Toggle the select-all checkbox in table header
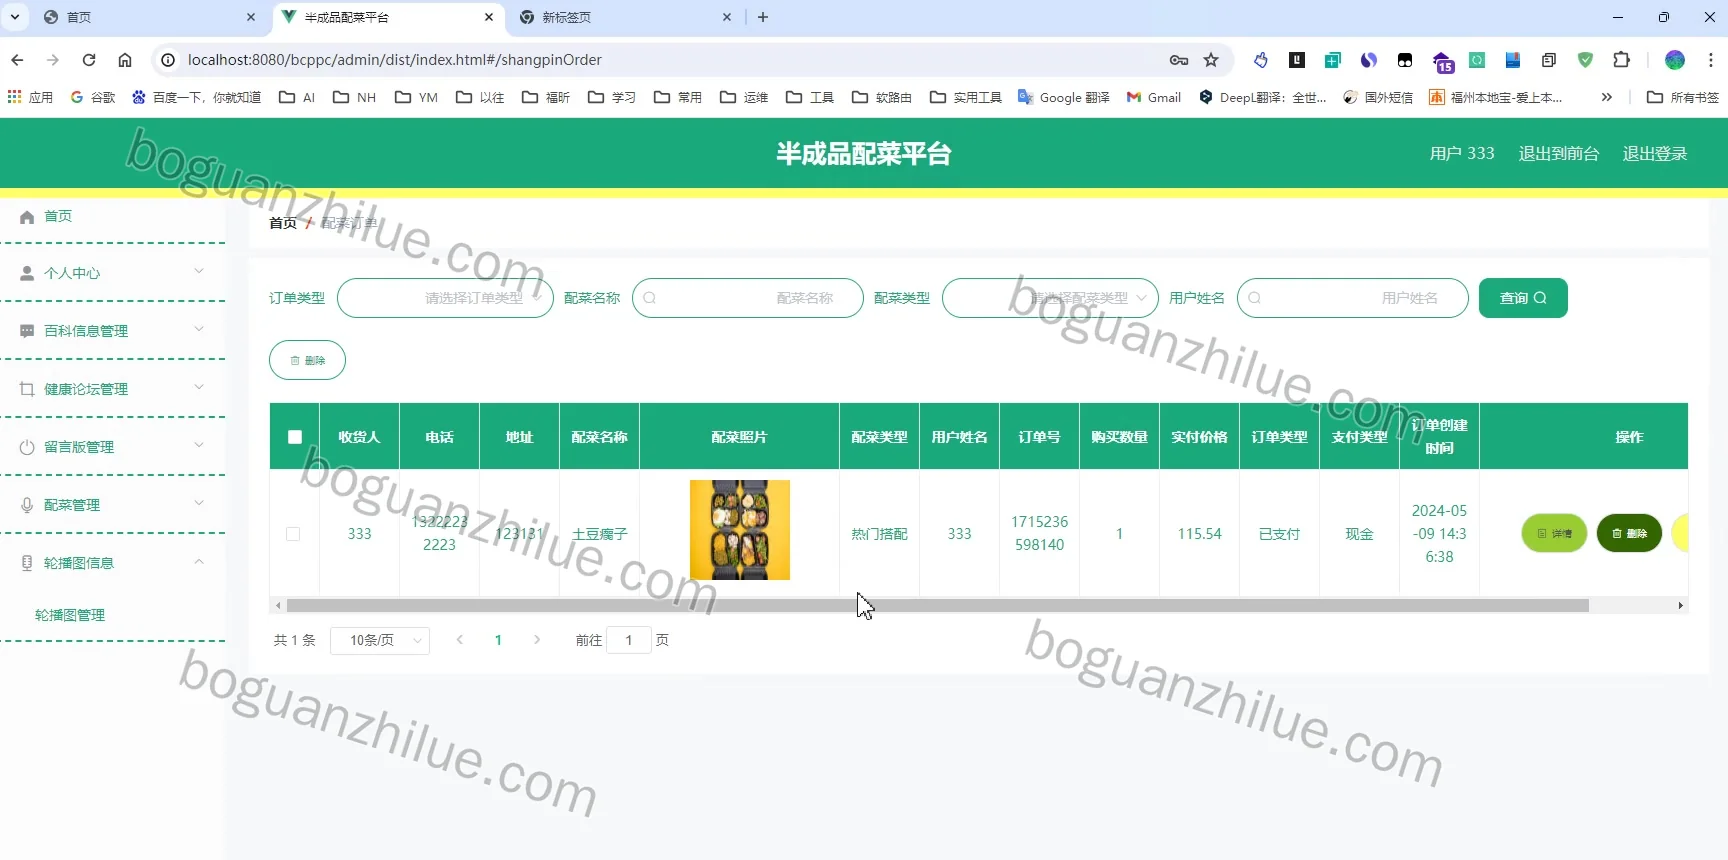Screen dimensions: 1728x860 [x=295, y=437]
